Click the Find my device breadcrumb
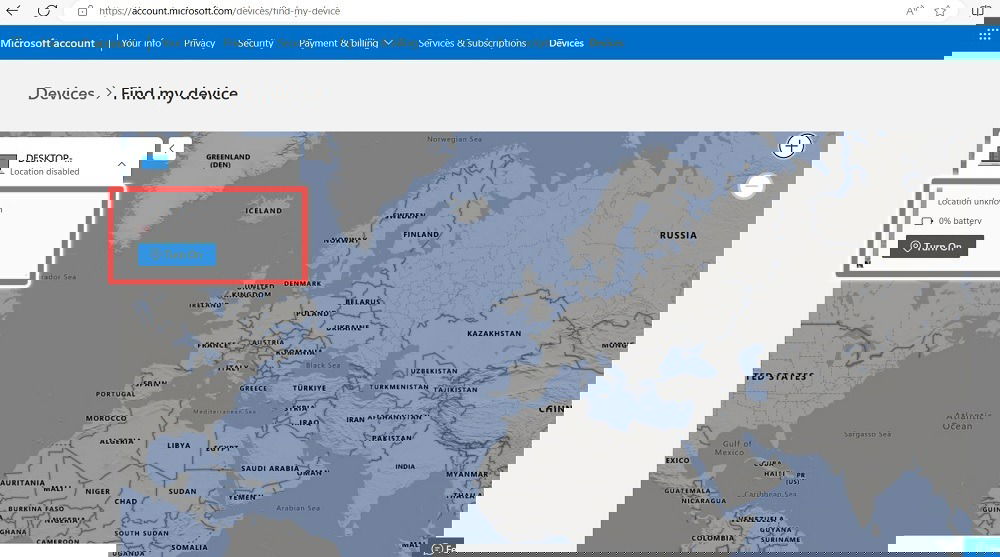 coord(179,94)
